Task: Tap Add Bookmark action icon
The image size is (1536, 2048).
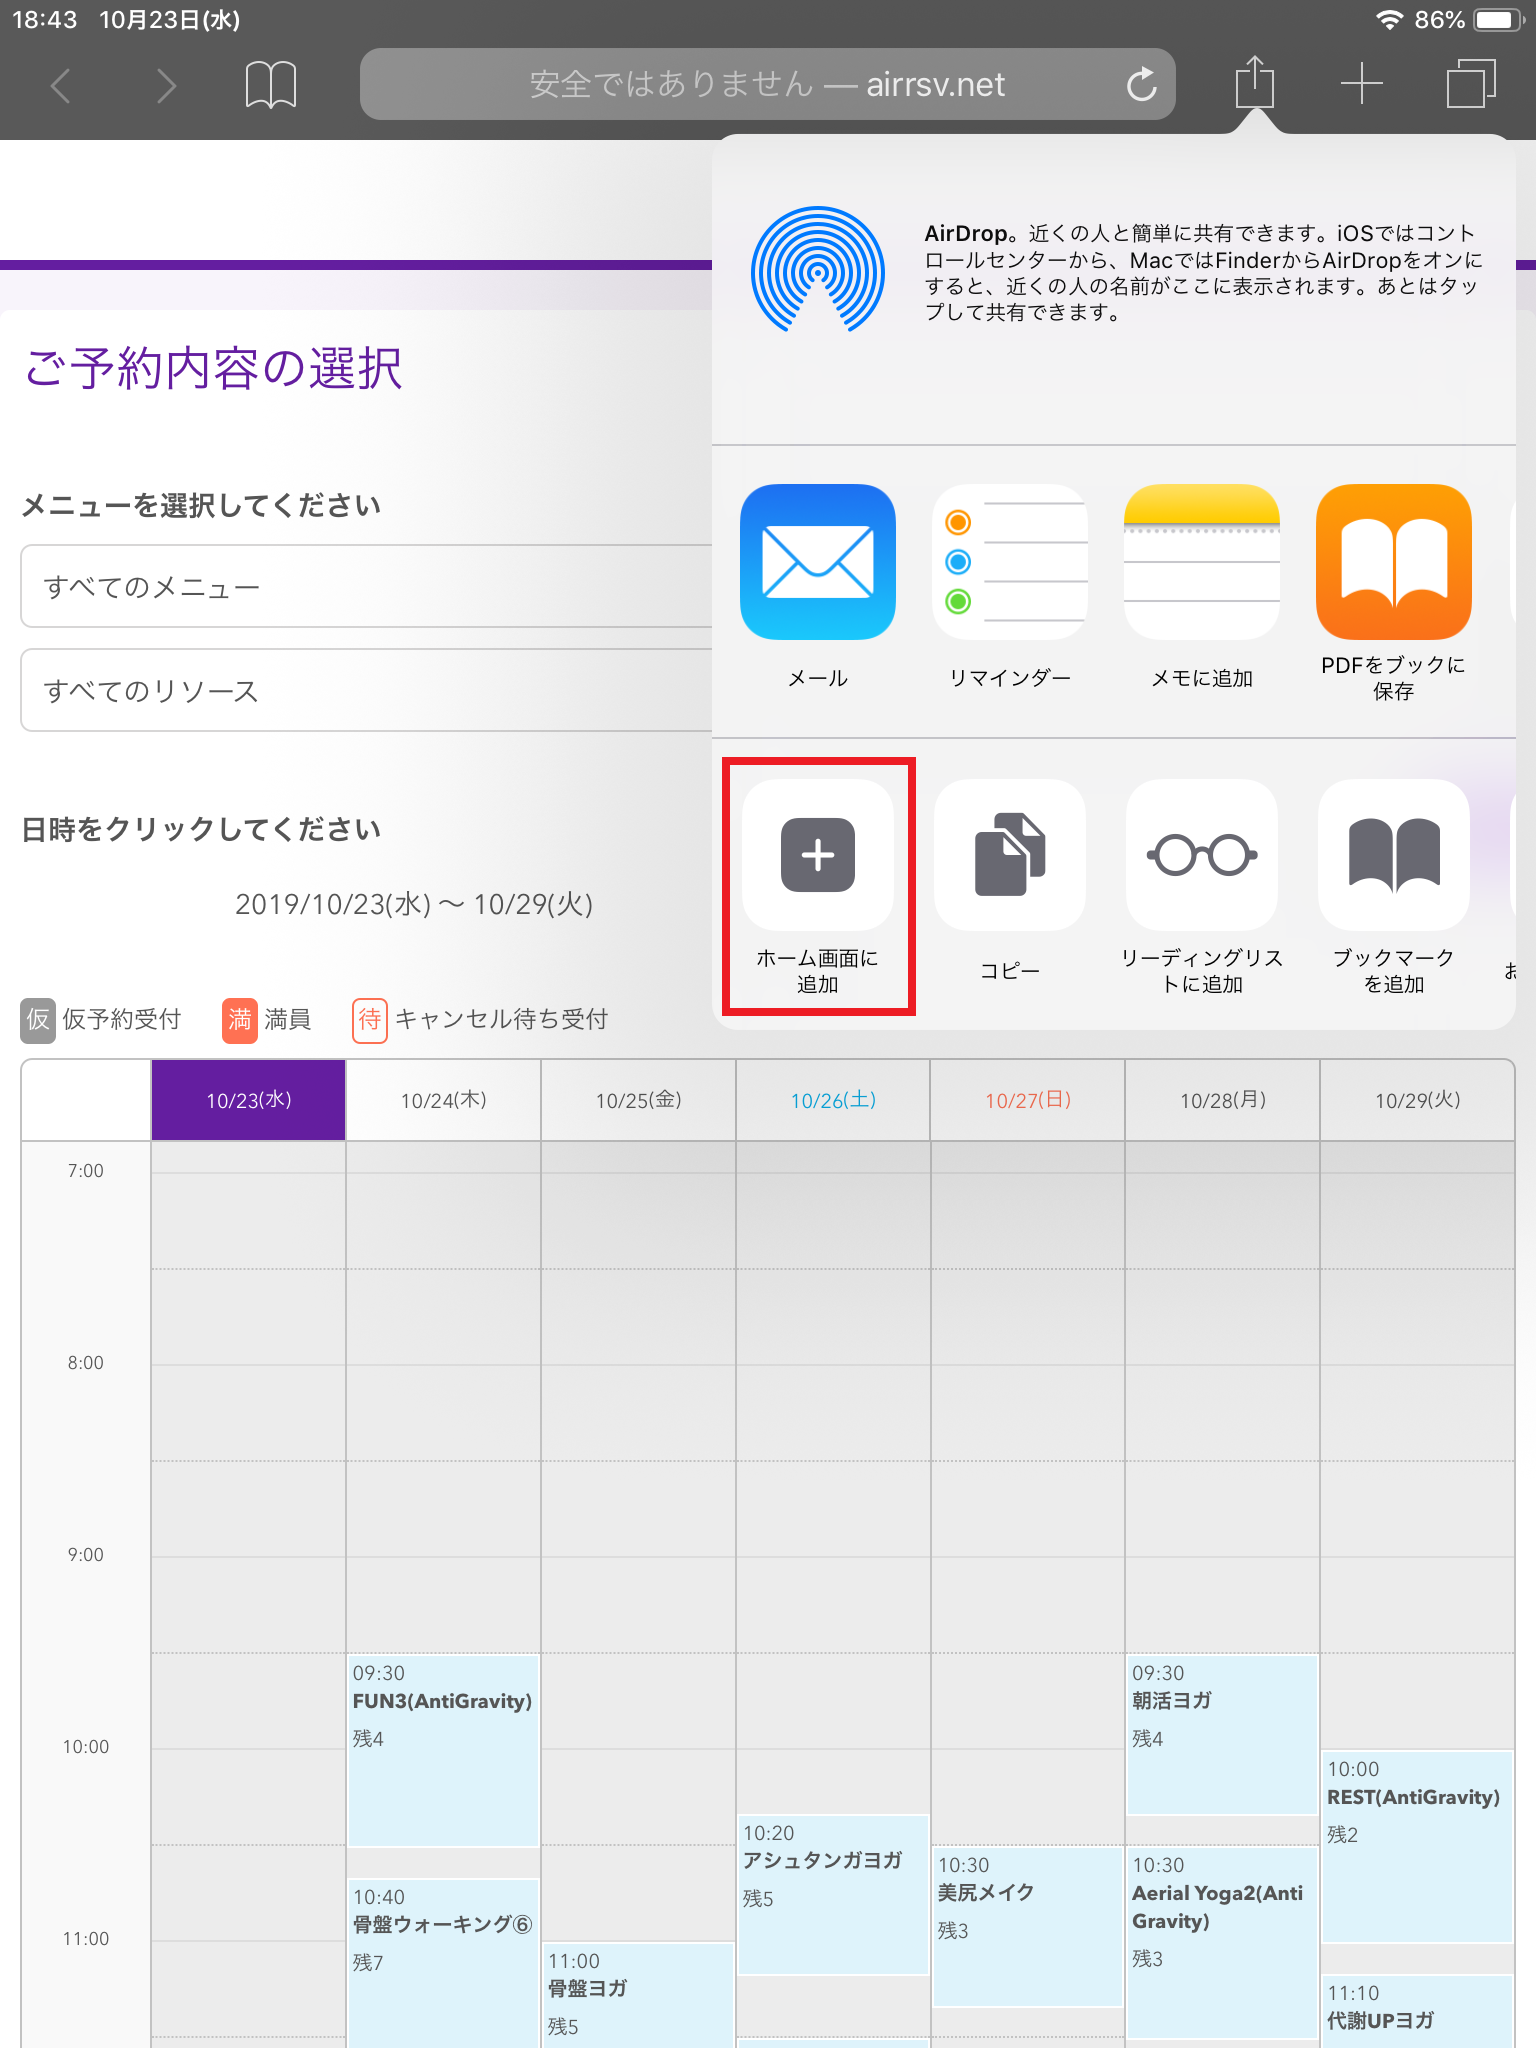Action: tap(1394, 855)
